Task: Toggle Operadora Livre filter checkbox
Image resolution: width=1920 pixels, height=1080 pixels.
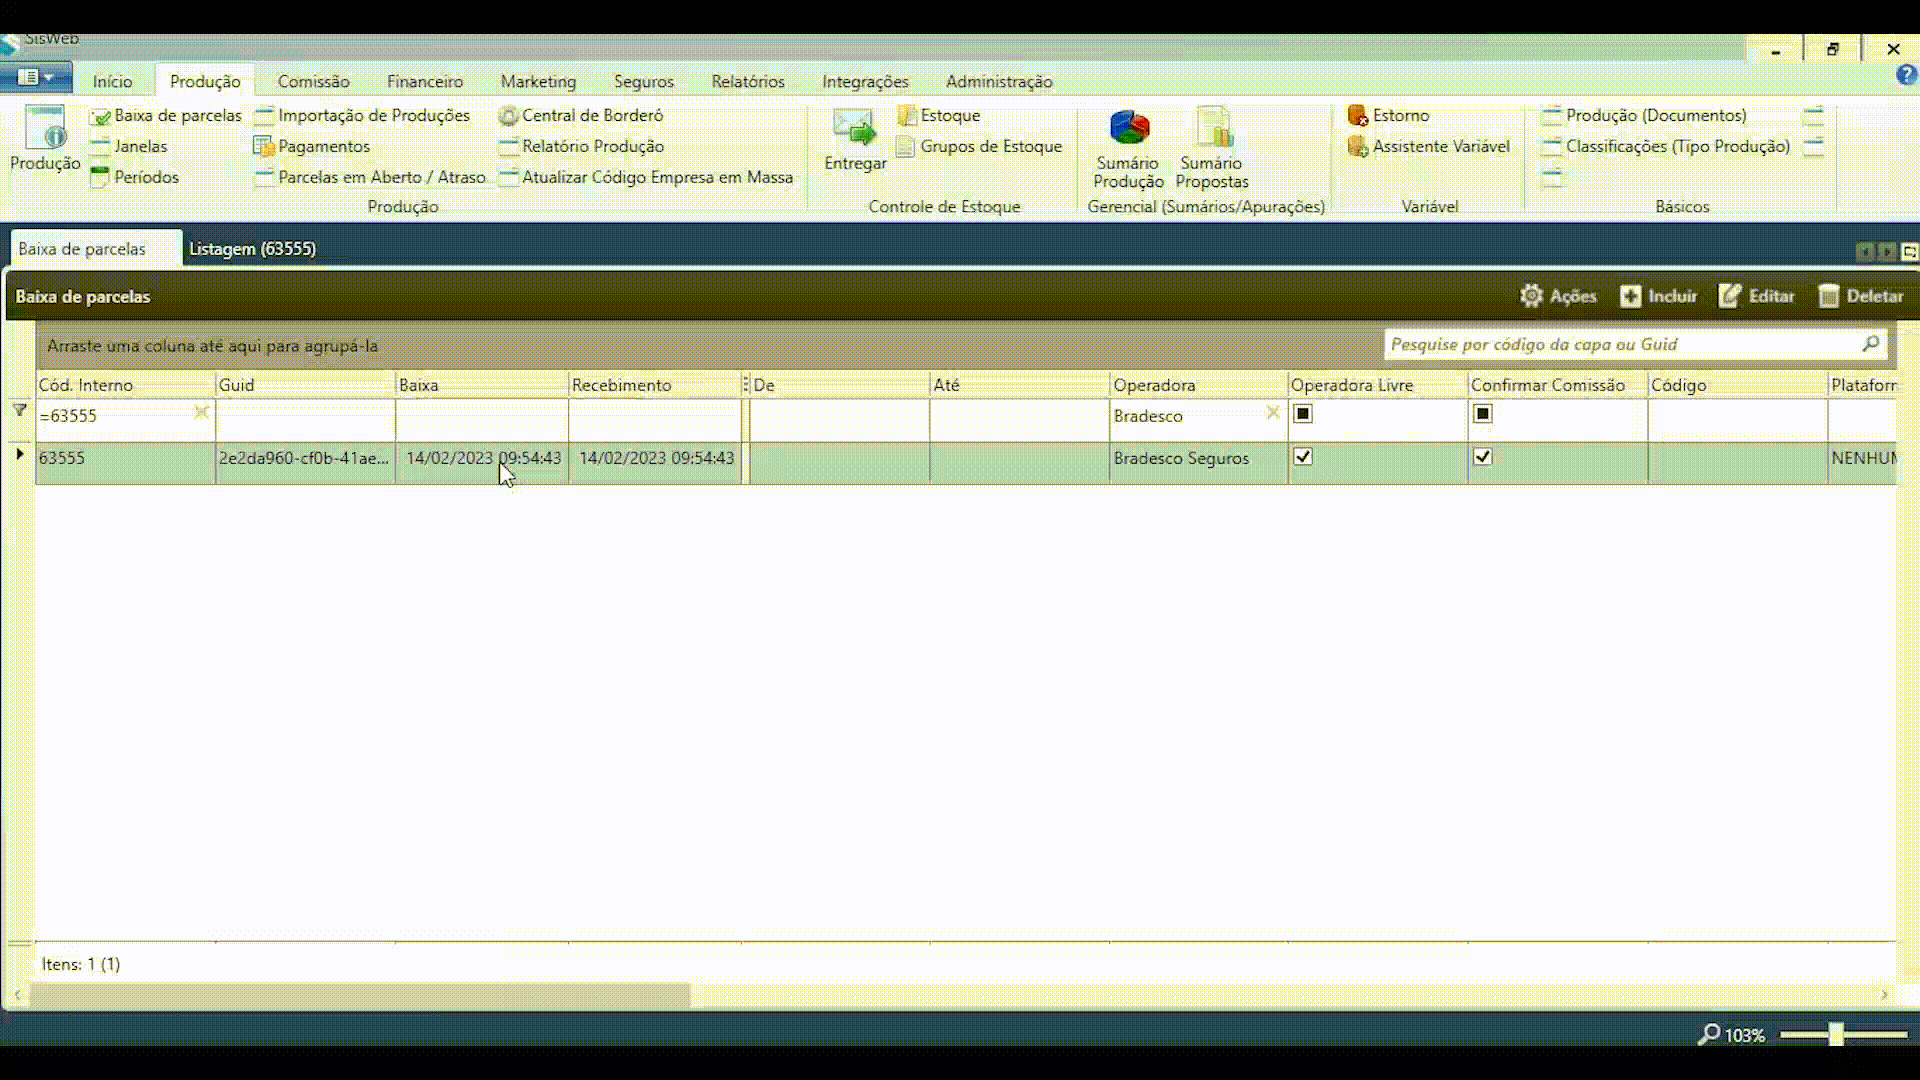Action: [x=1303, y=414]
